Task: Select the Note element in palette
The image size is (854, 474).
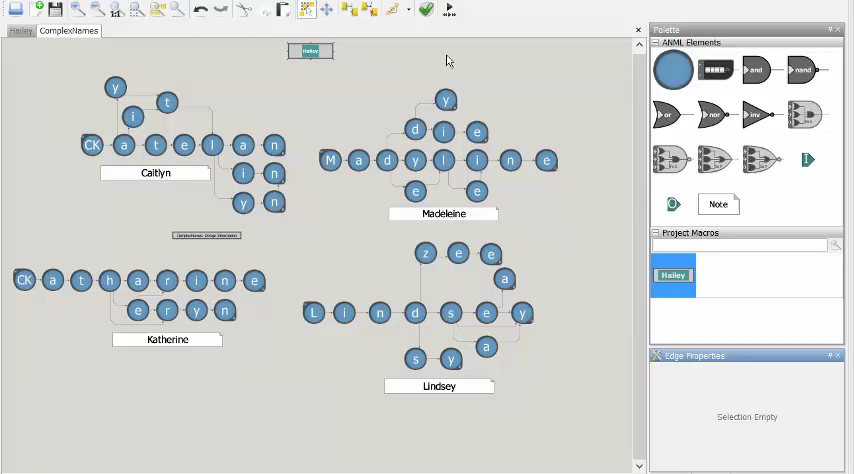Action: 718,204
